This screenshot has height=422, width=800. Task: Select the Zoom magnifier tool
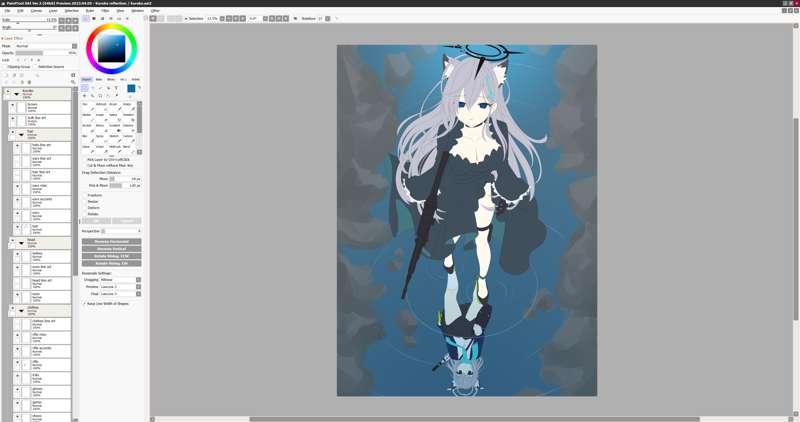92,95
